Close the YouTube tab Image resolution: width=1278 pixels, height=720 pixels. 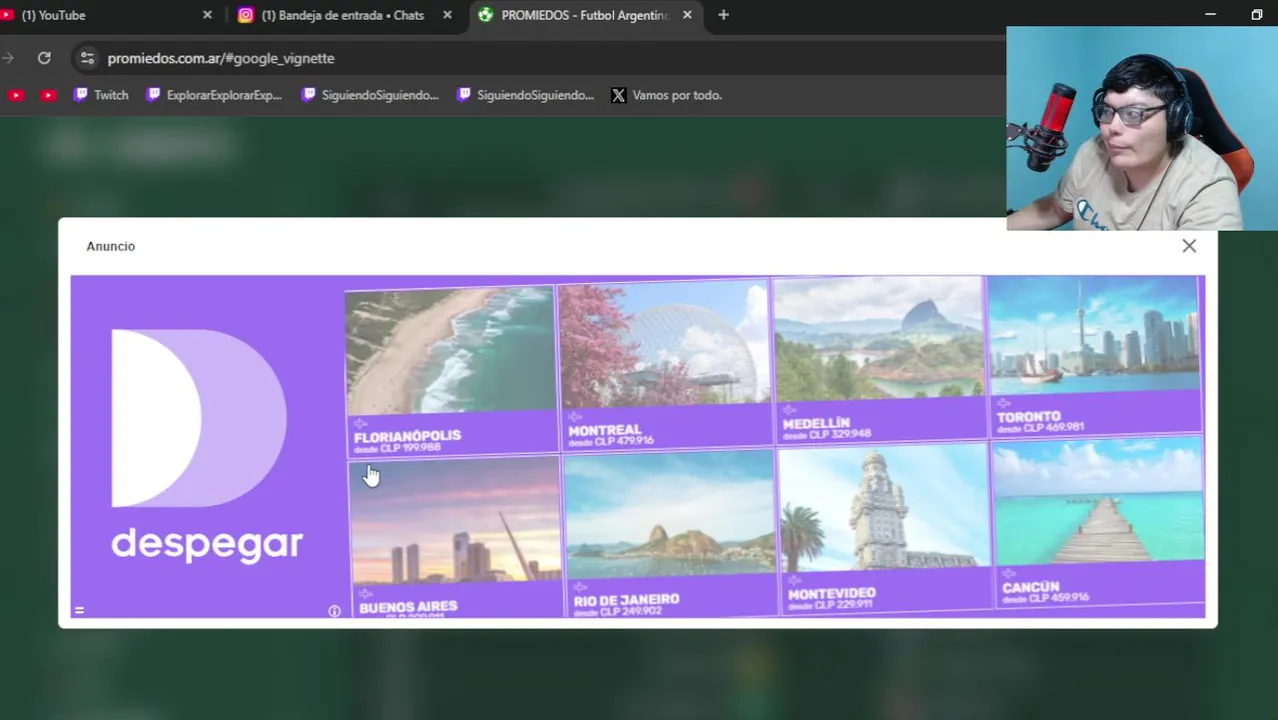coord(207,15)
